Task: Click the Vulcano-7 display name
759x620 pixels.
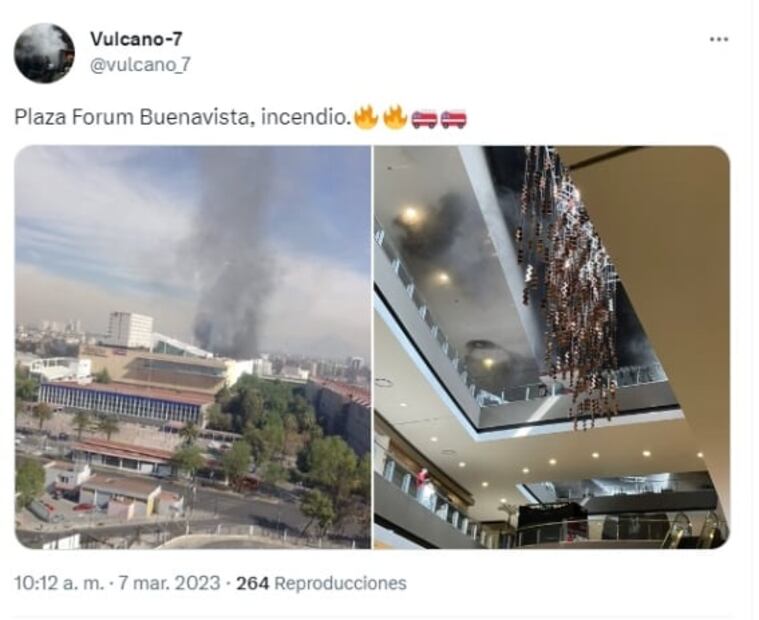Action: 136,39
